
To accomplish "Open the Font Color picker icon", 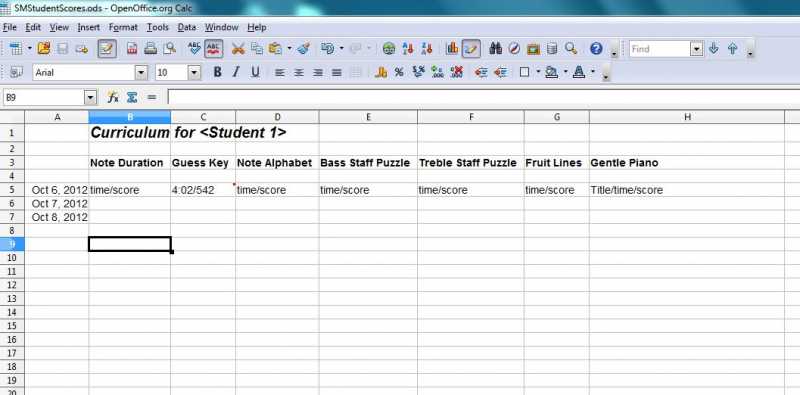I will [x=579, y=72].
